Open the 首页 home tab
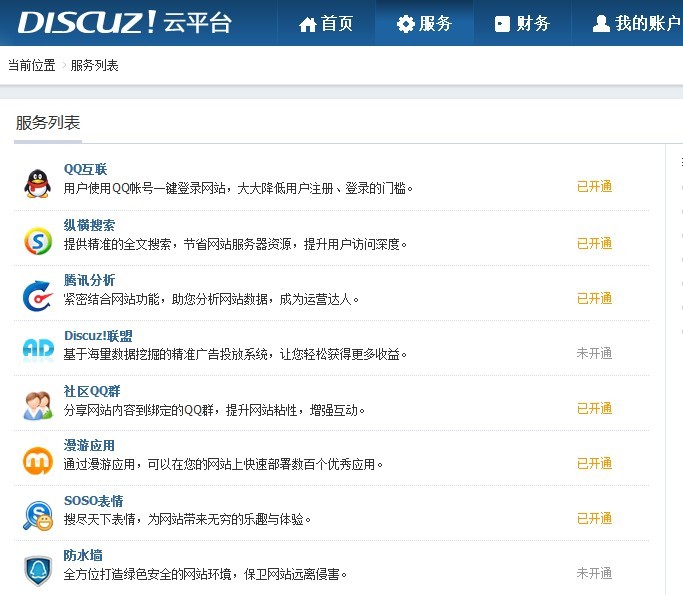Viewport: 683px width, 595px height. click(x=326, y=23)
